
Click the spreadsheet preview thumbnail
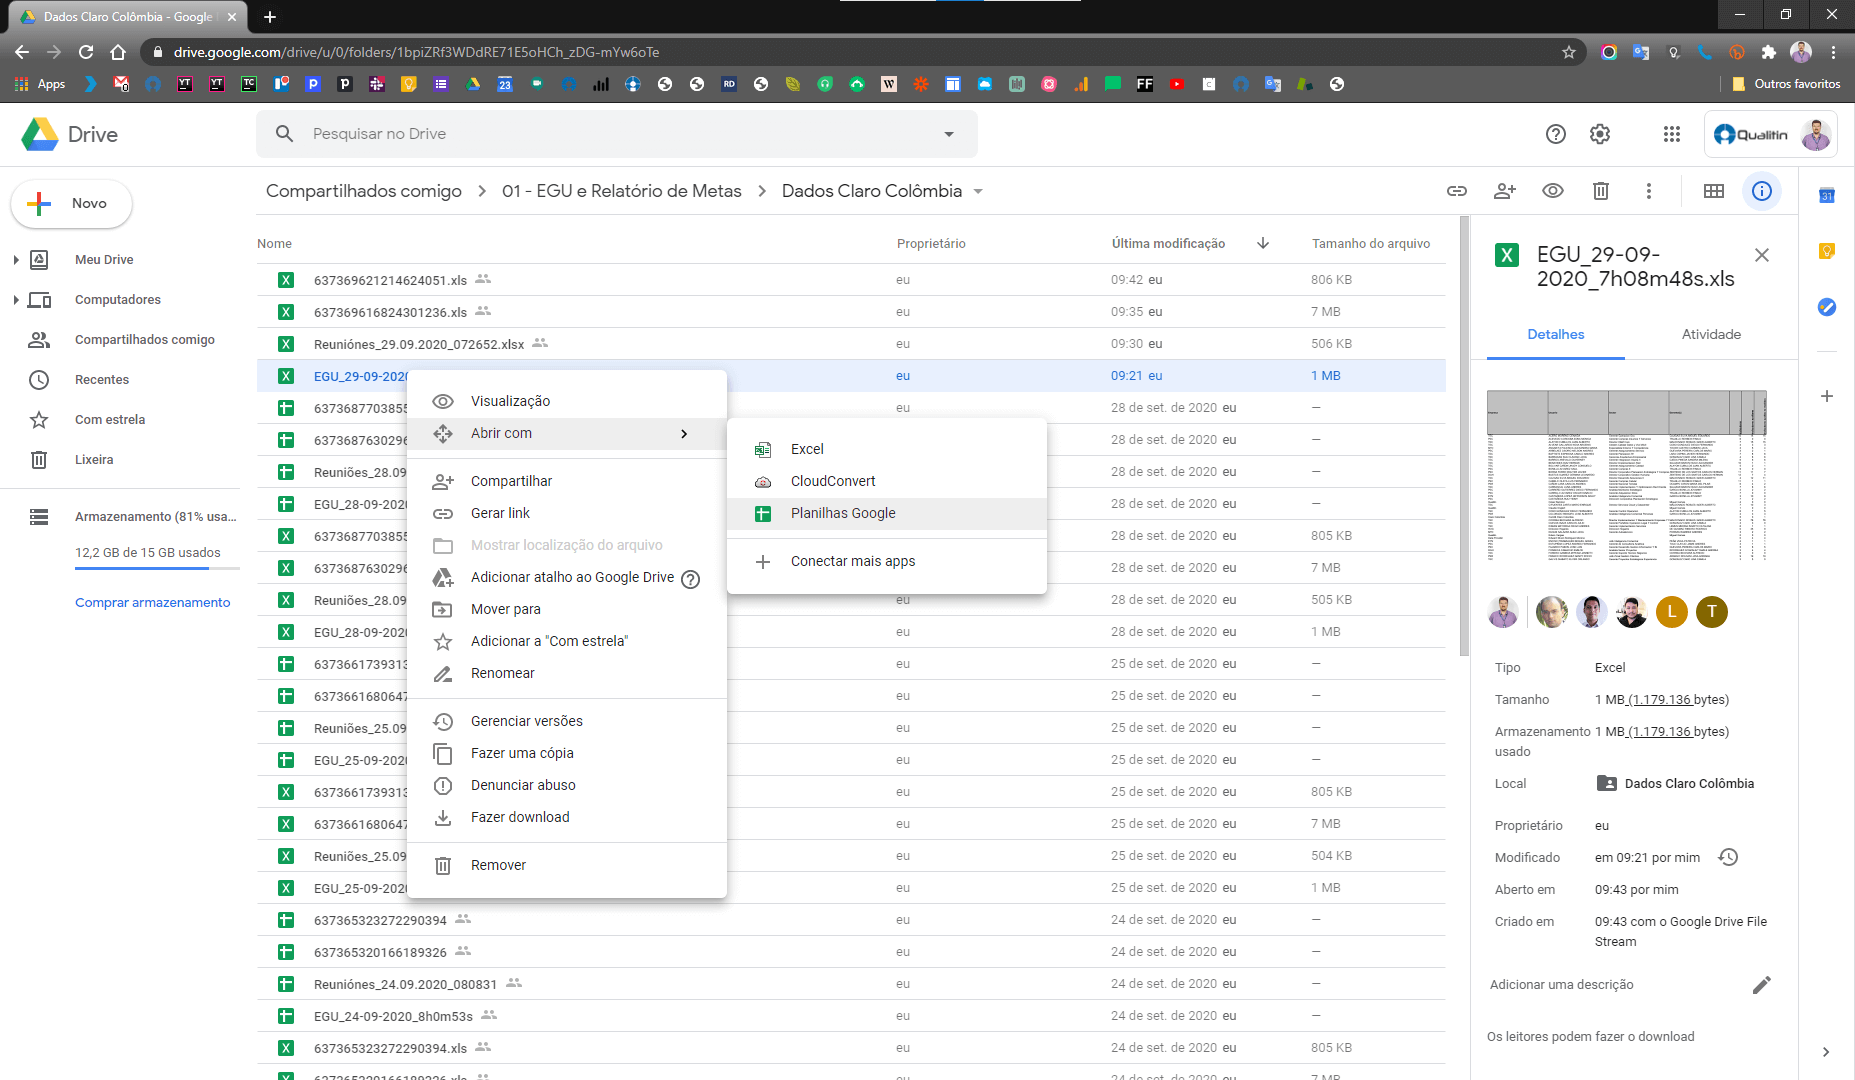[x=1627, y=476]
